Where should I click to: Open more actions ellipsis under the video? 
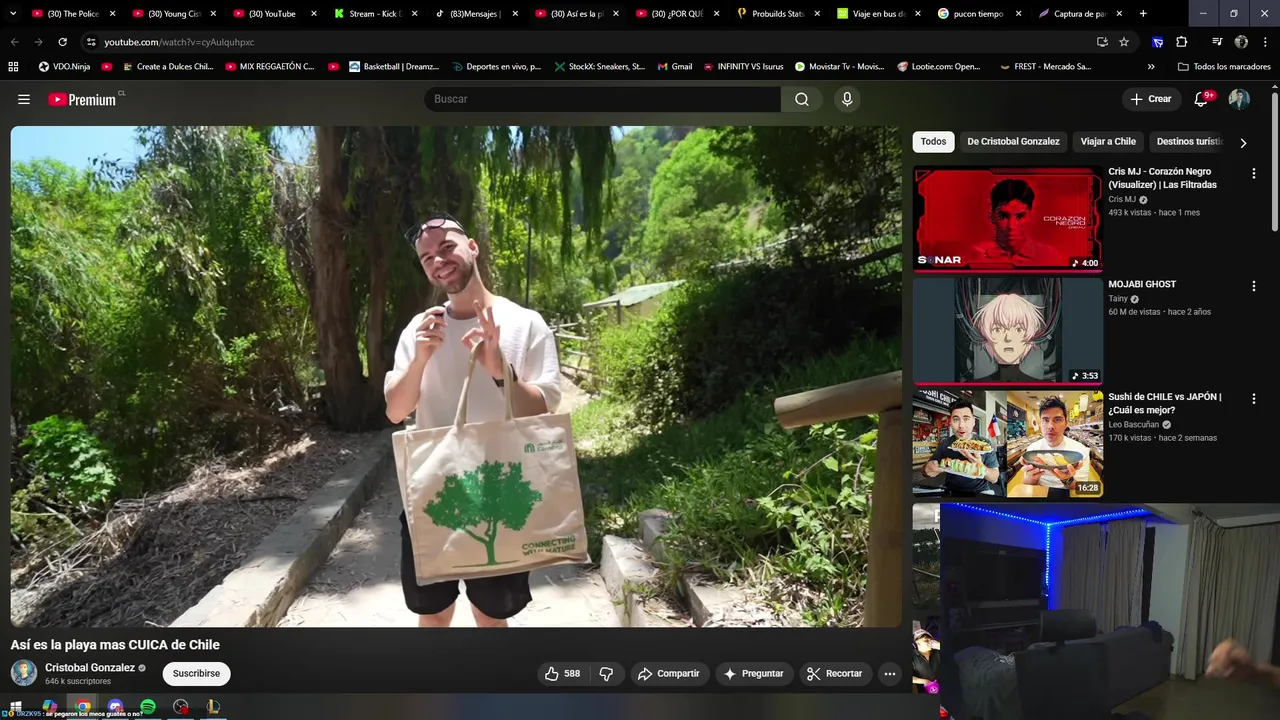[x=890, y=674]
